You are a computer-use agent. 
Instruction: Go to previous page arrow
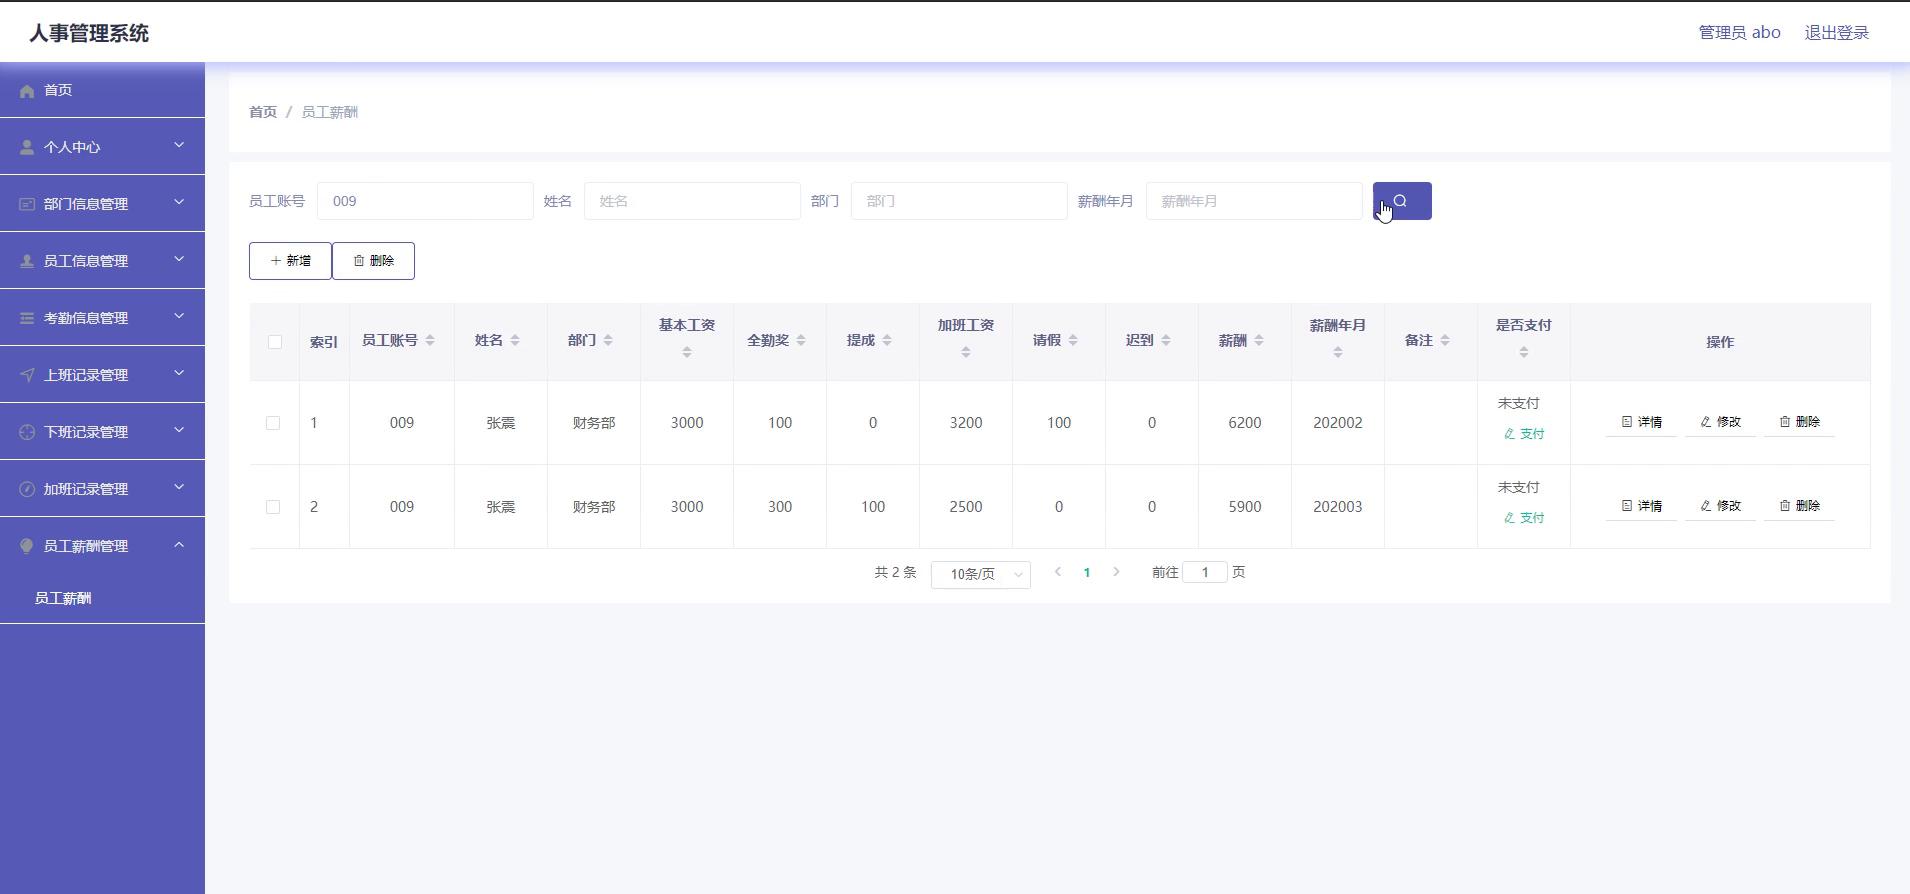point(1057,572)
